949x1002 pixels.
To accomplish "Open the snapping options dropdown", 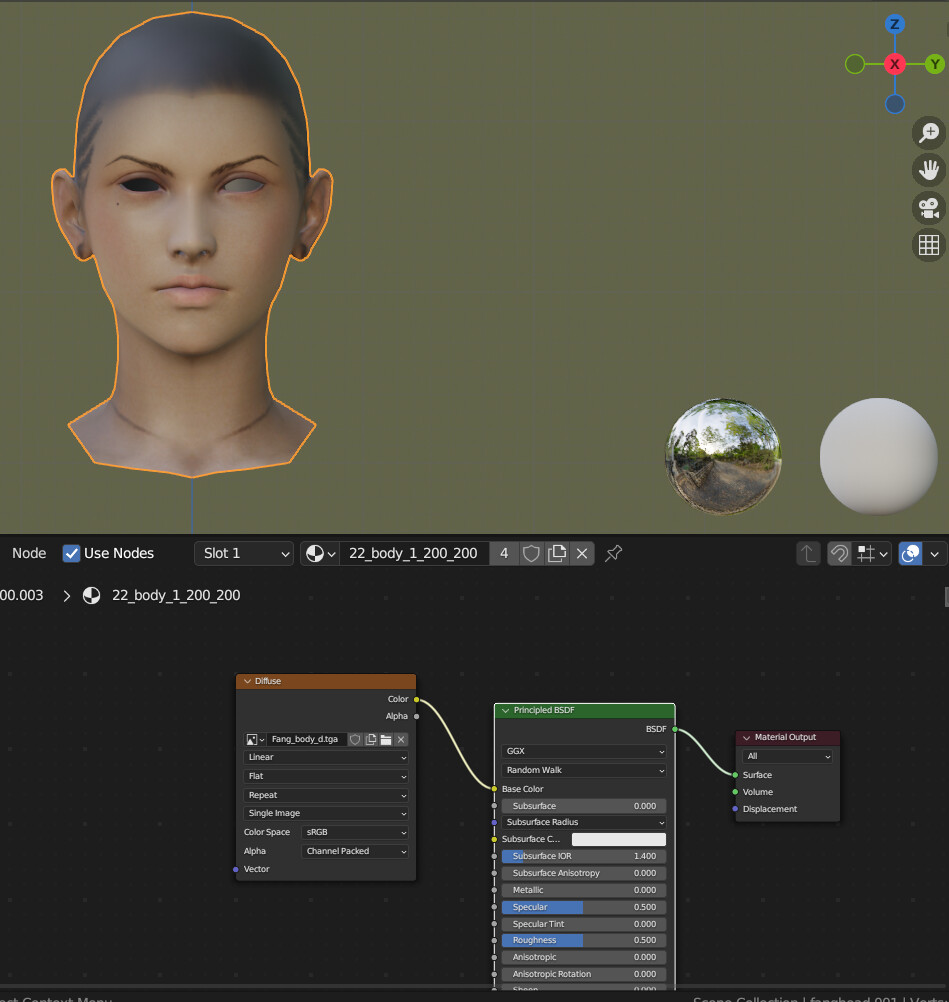I will pos(872,553).
